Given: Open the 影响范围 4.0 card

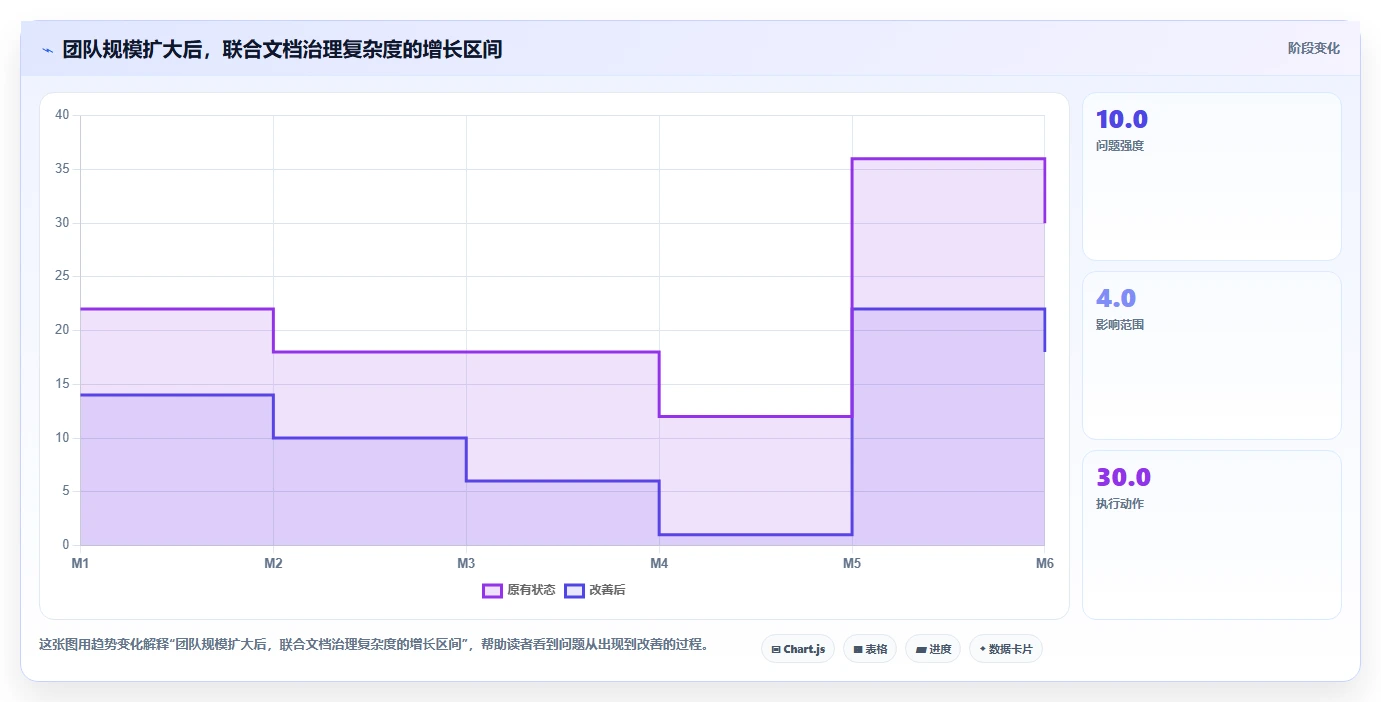Looking at the screenshot, I should tap(1211, 355).
